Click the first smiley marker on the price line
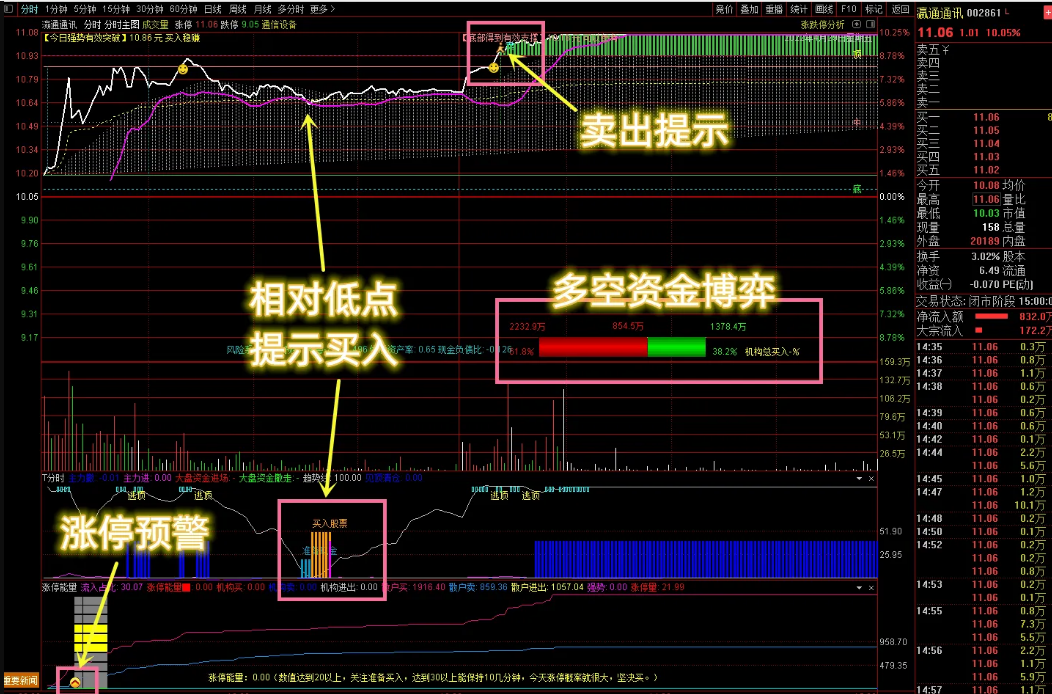Viewport: 1052px width, 694px height. [183, 69]
